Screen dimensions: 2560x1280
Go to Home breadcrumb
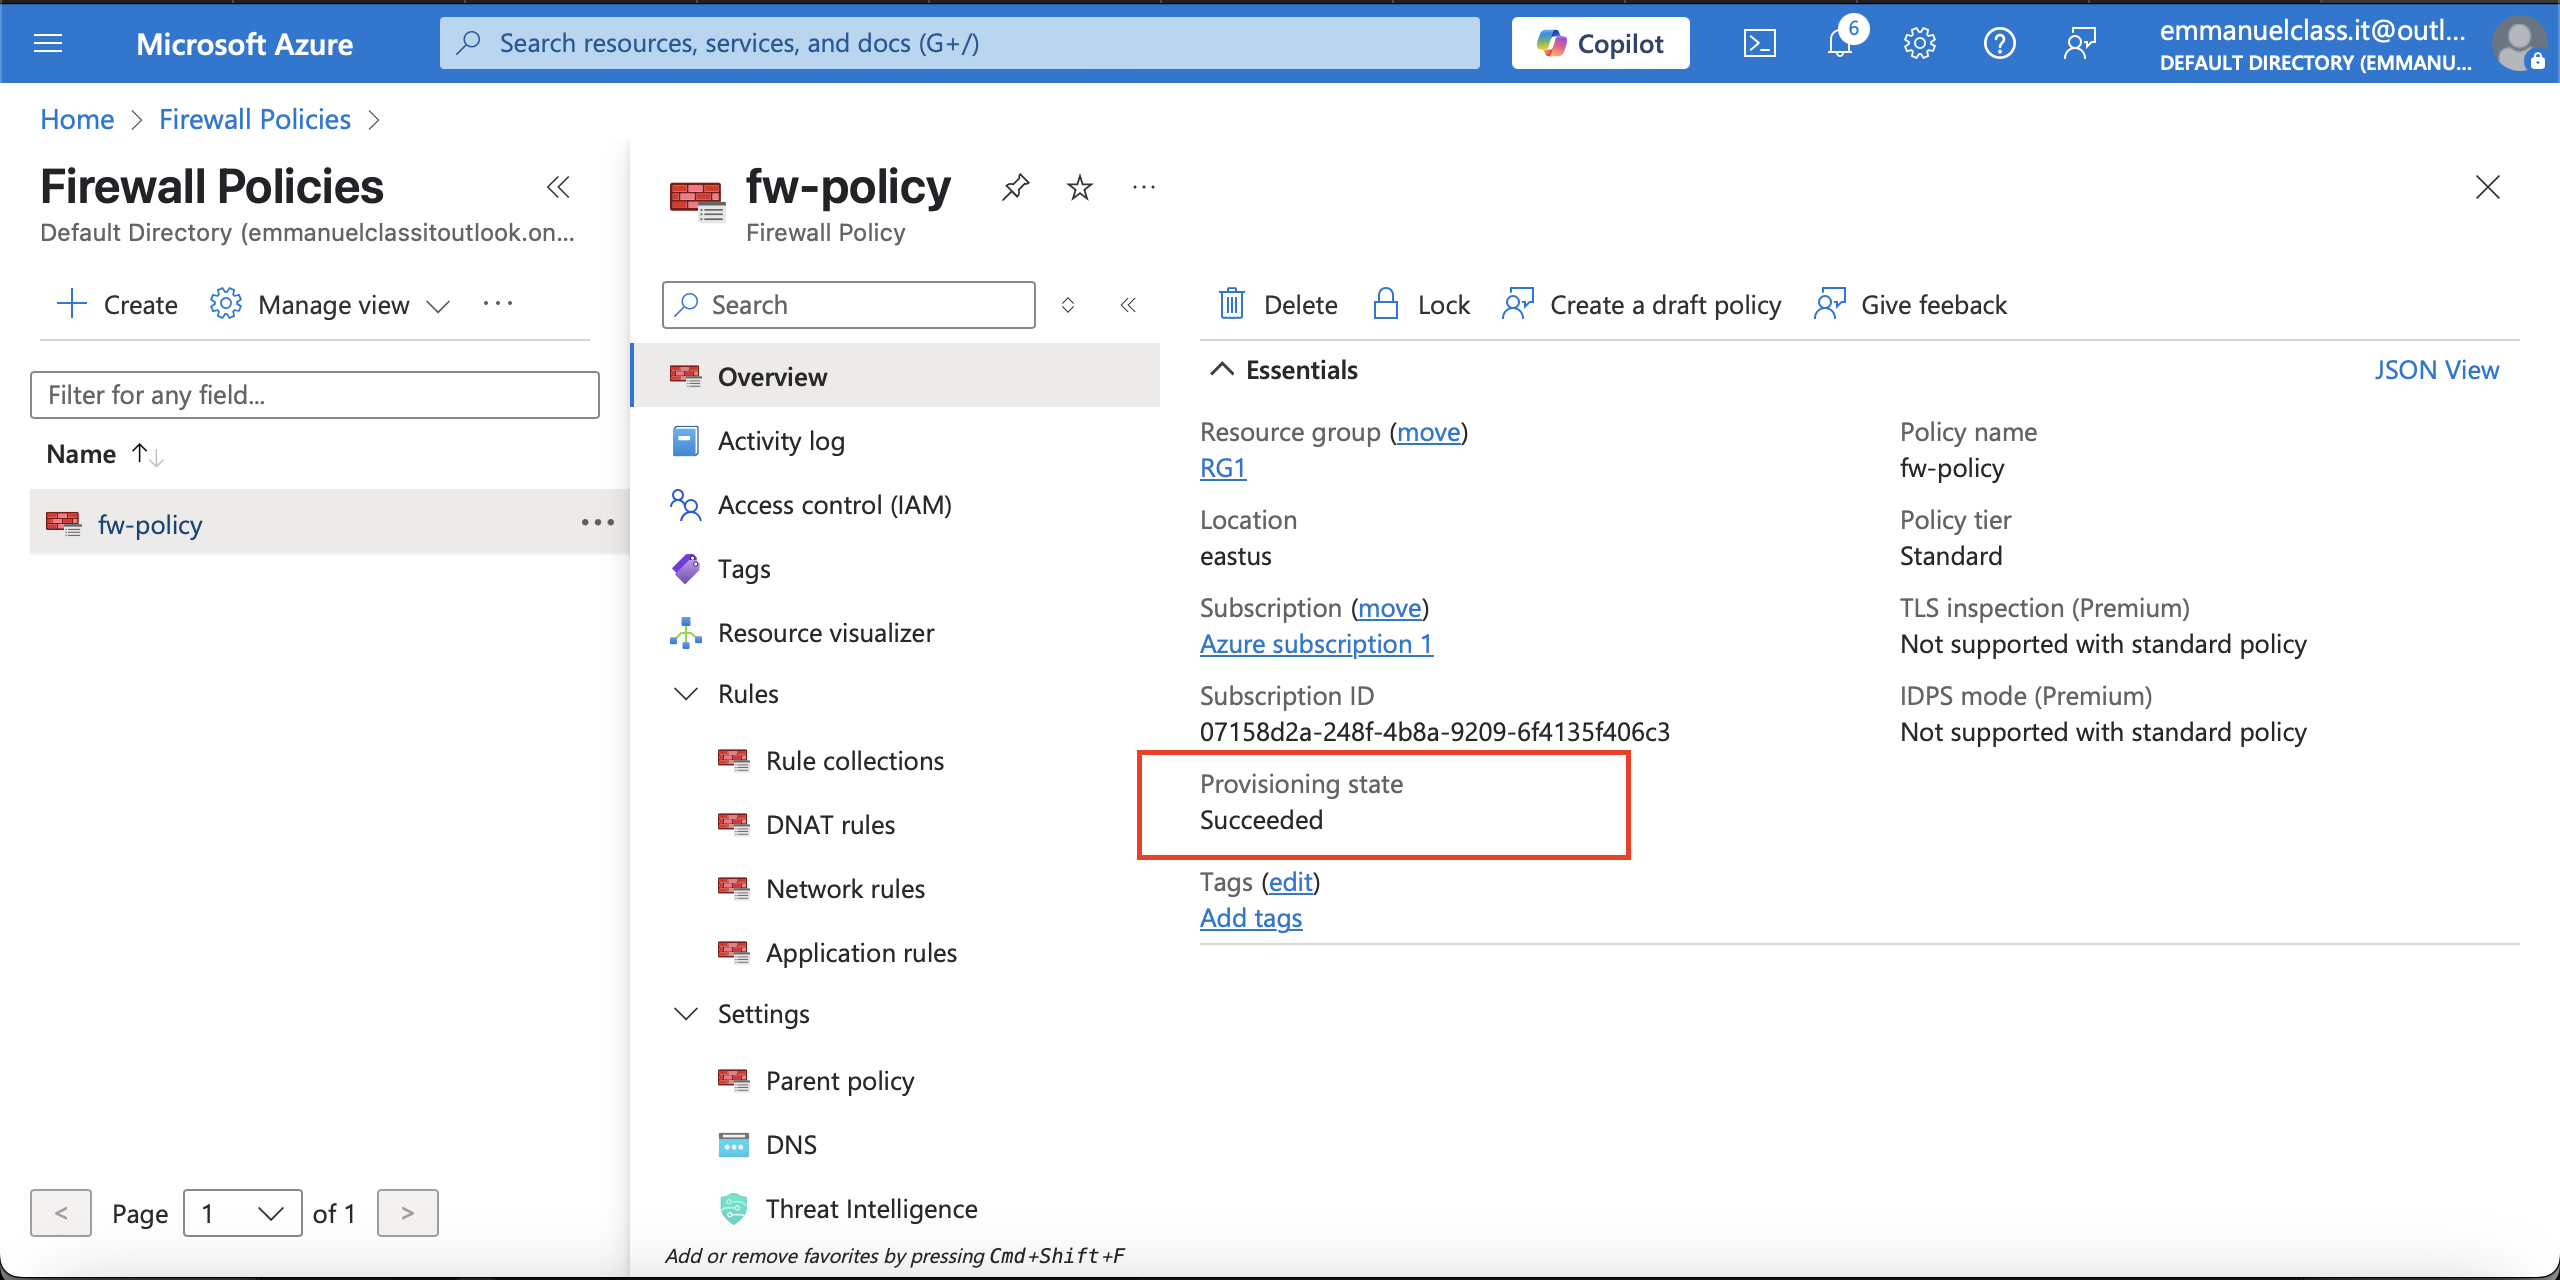[x=77, y=119]
